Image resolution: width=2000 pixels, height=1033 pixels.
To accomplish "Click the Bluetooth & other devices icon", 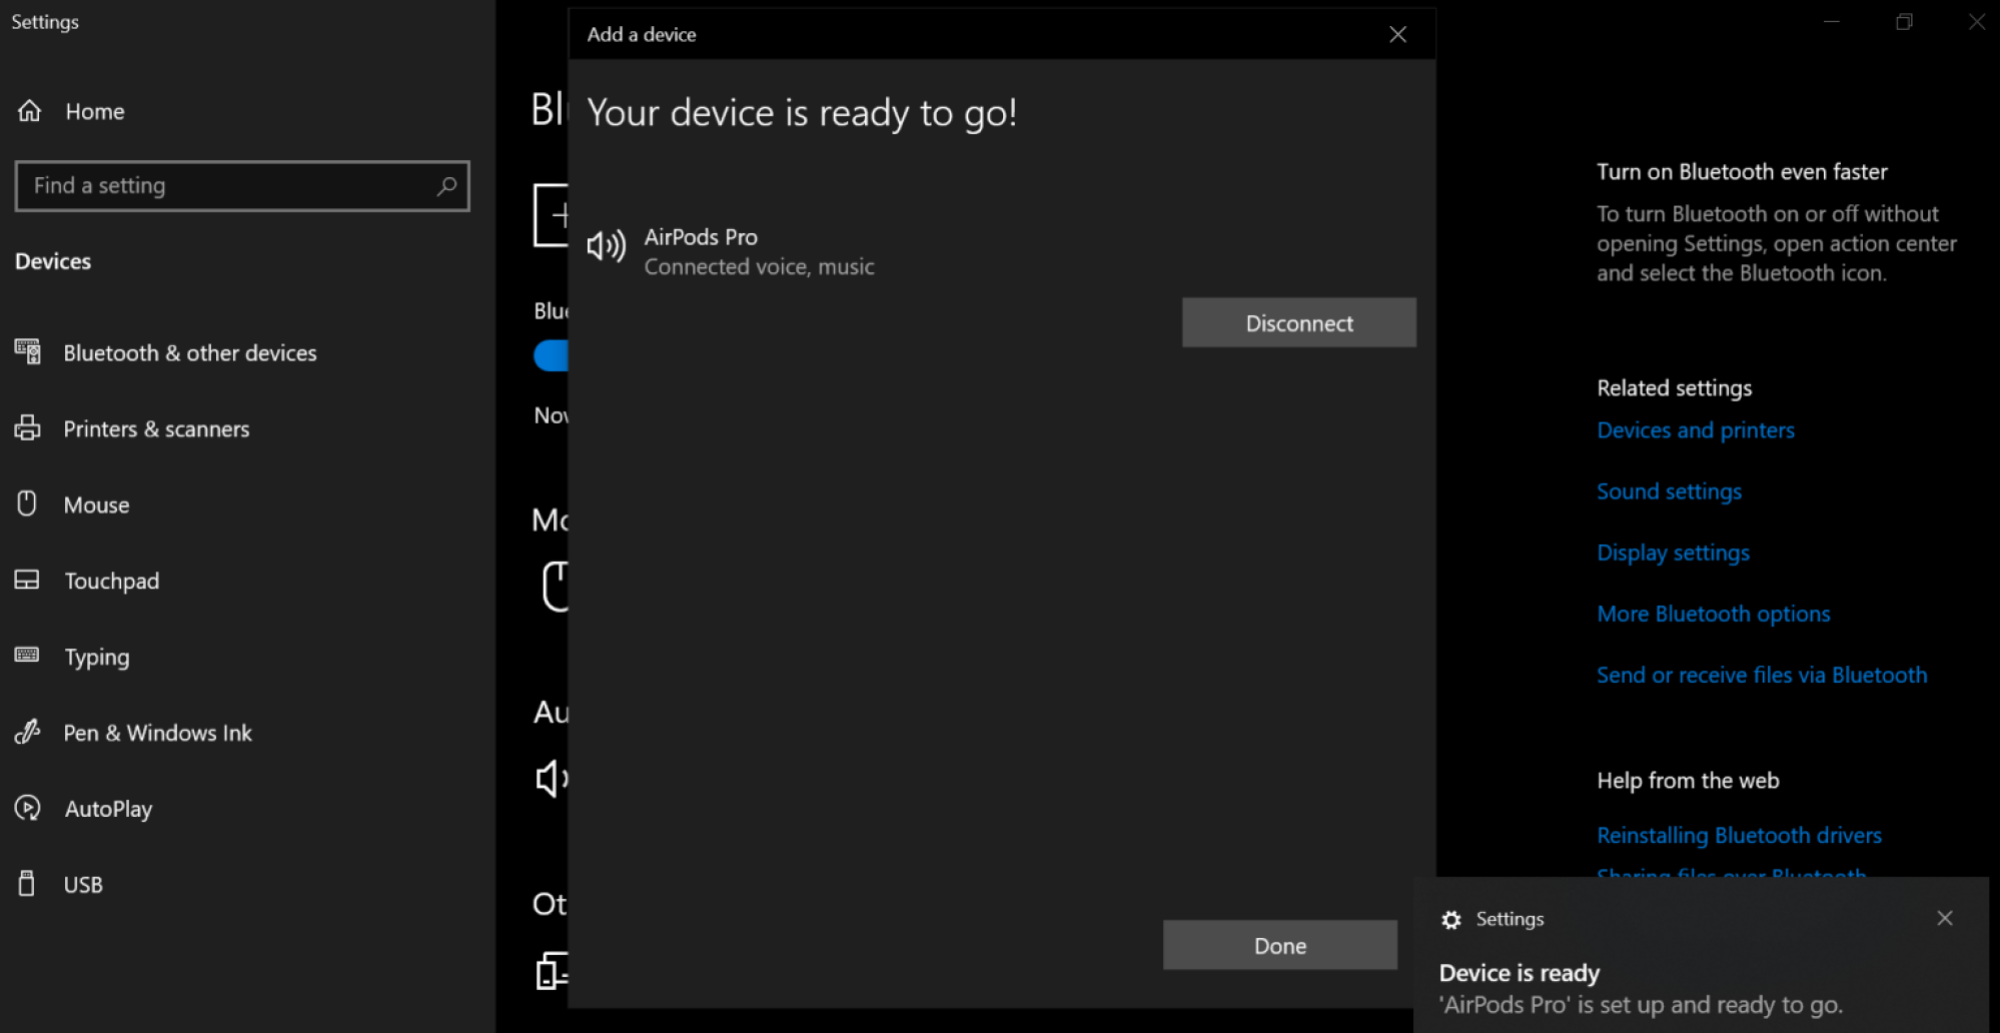I will click(x=27, y=352).
